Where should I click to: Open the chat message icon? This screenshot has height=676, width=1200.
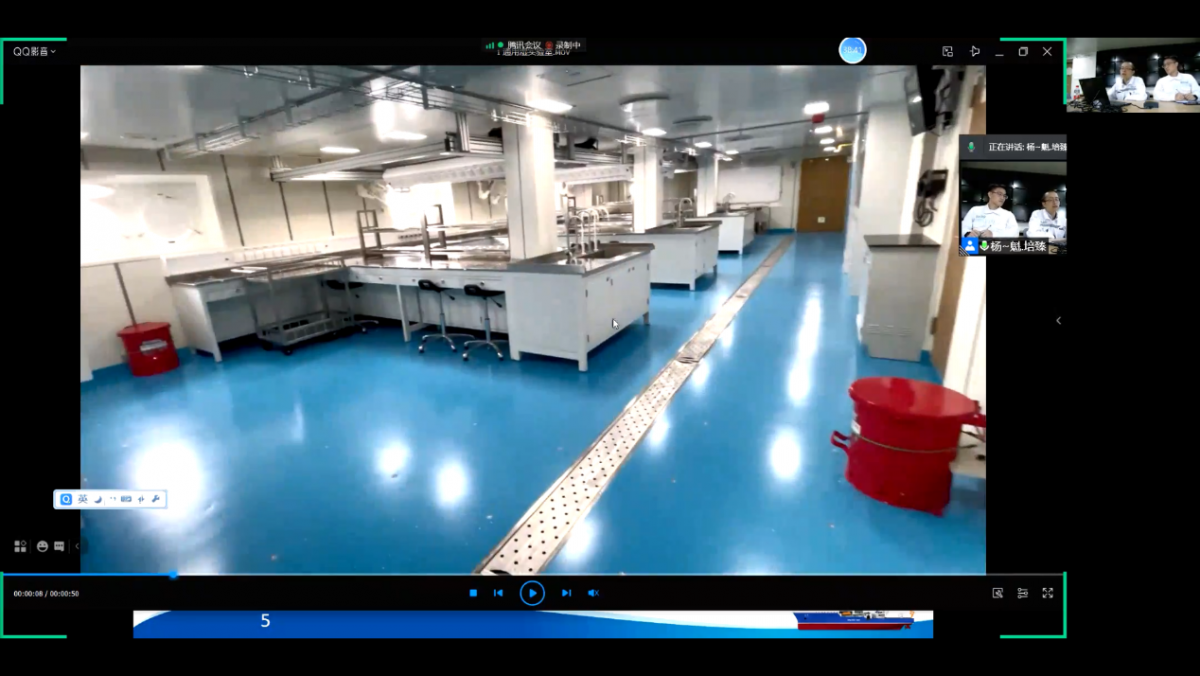coord(59,546)
